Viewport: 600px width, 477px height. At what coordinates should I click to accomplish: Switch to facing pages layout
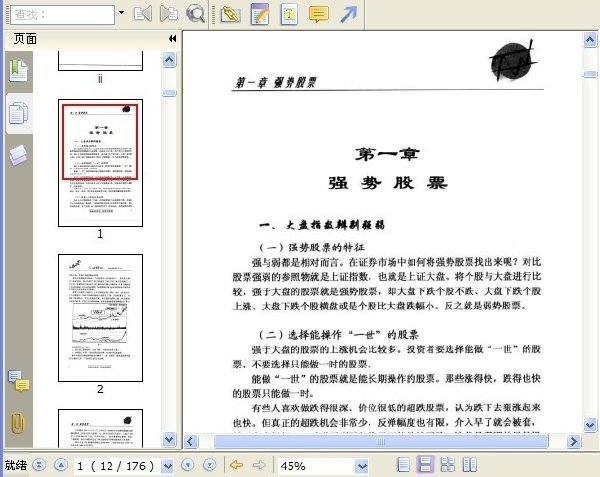coord(470,465)
